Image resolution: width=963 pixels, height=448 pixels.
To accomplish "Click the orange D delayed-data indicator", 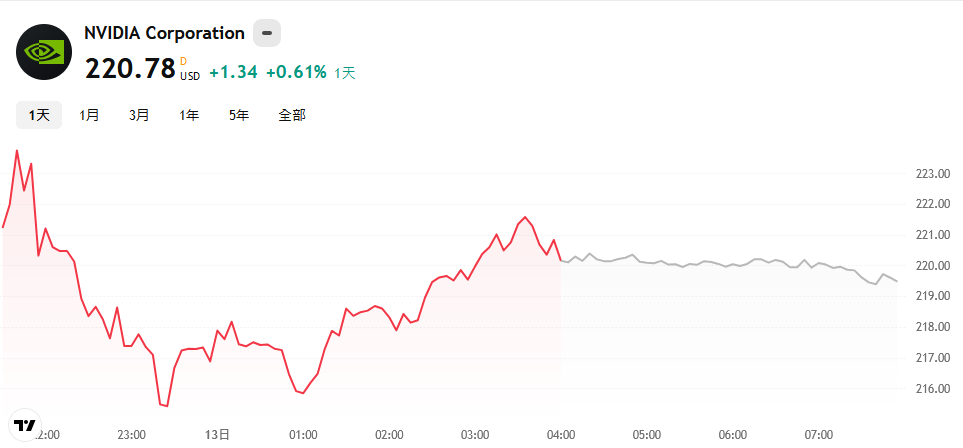I will click(184, 61).
